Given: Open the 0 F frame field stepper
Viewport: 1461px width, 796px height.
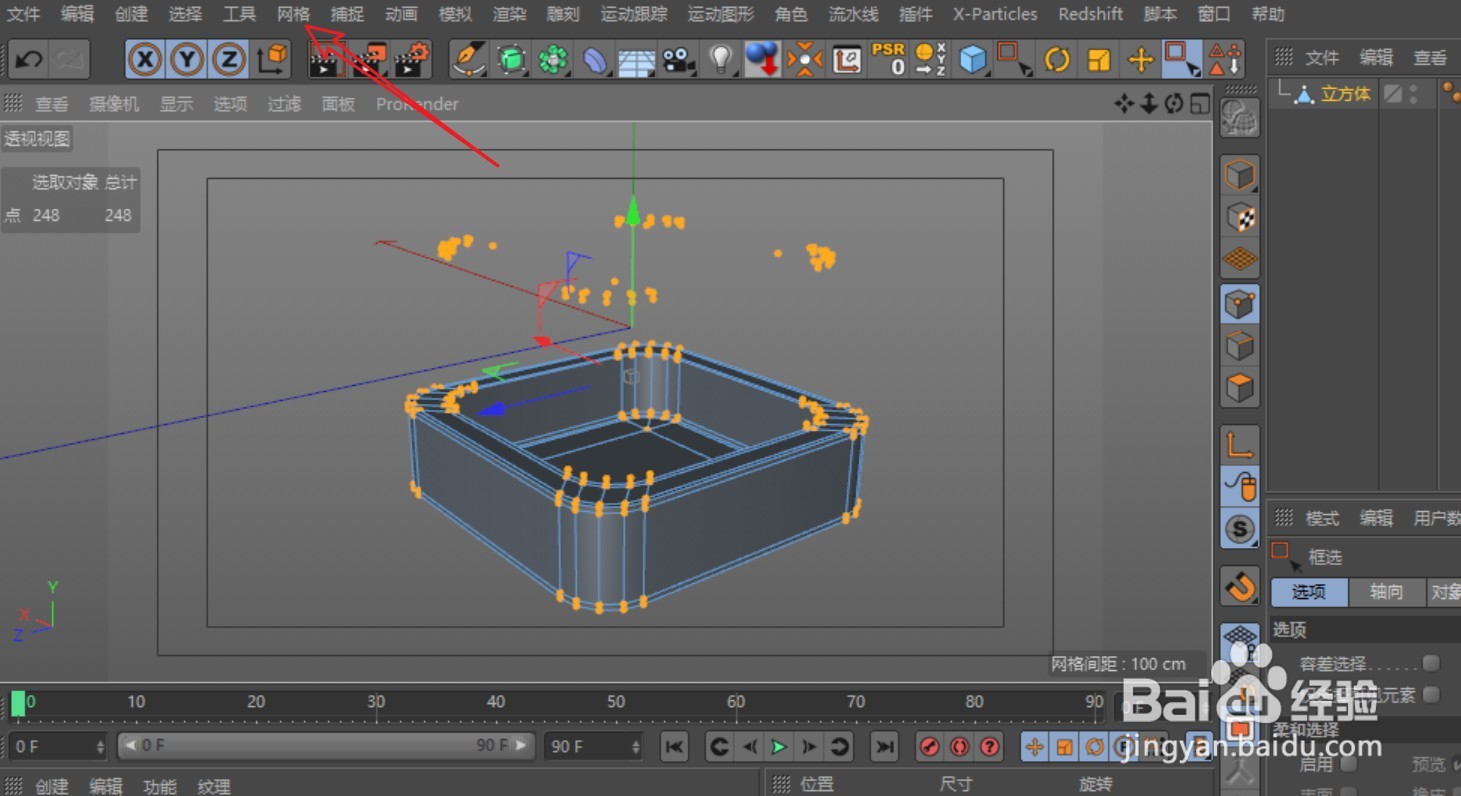Looking at the screenshot, I should coord(101,746).
